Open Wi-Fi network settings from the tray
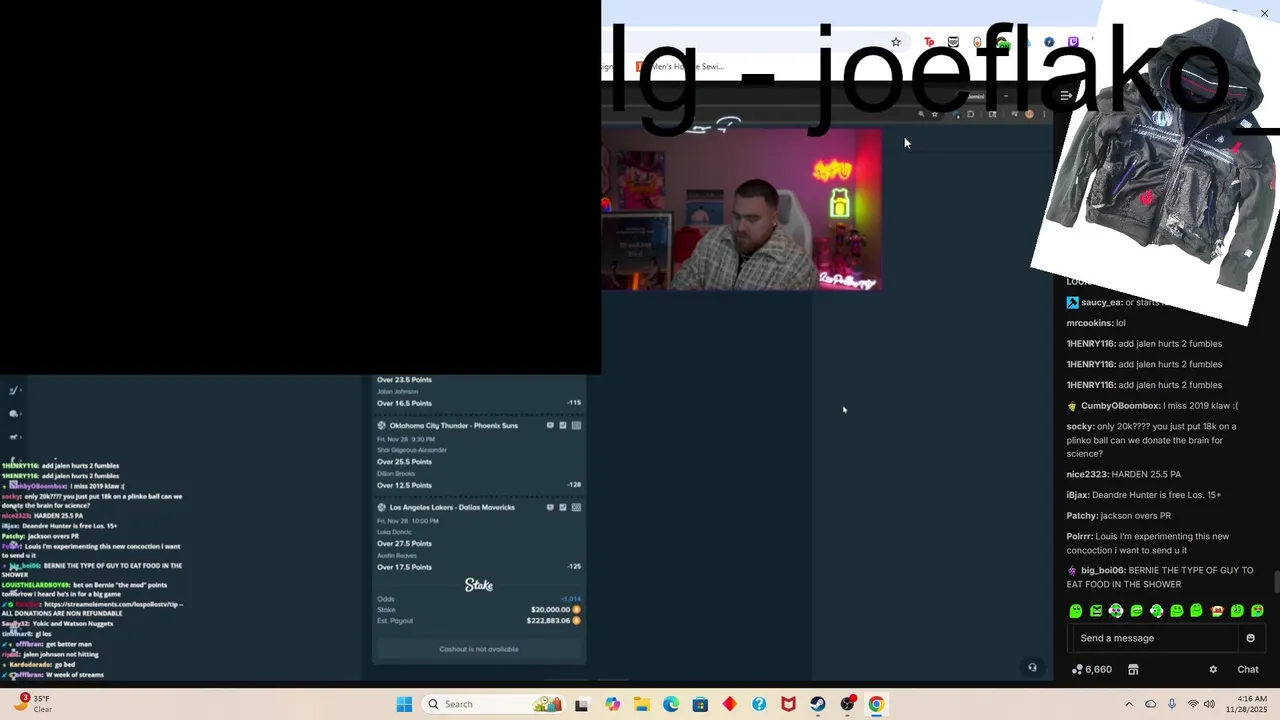The image size is (1280, 720). click(x=1193, y=704)
